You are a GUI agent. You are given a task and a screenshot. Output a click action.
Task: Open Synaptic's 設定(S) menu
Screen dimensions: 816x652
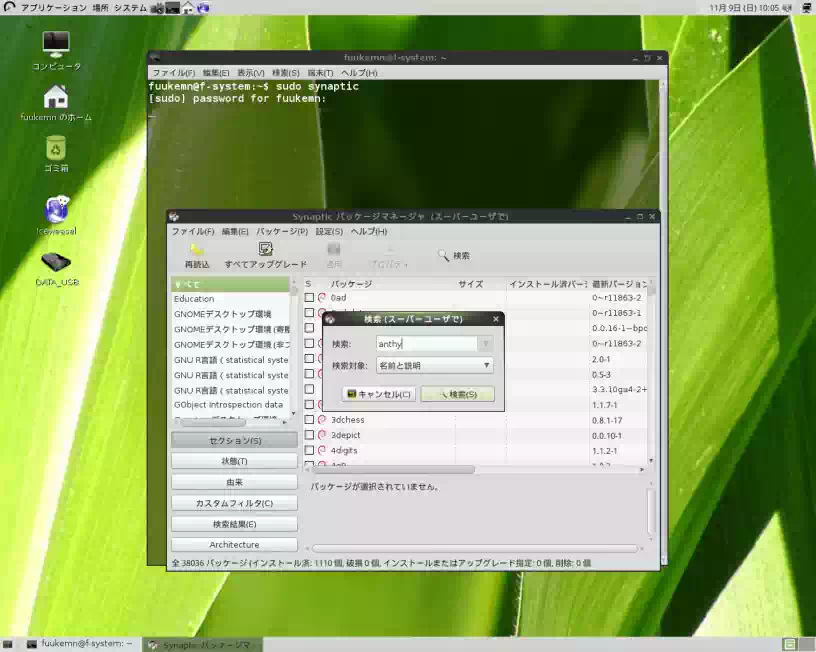pyautogui.click(x=329, y=232)
